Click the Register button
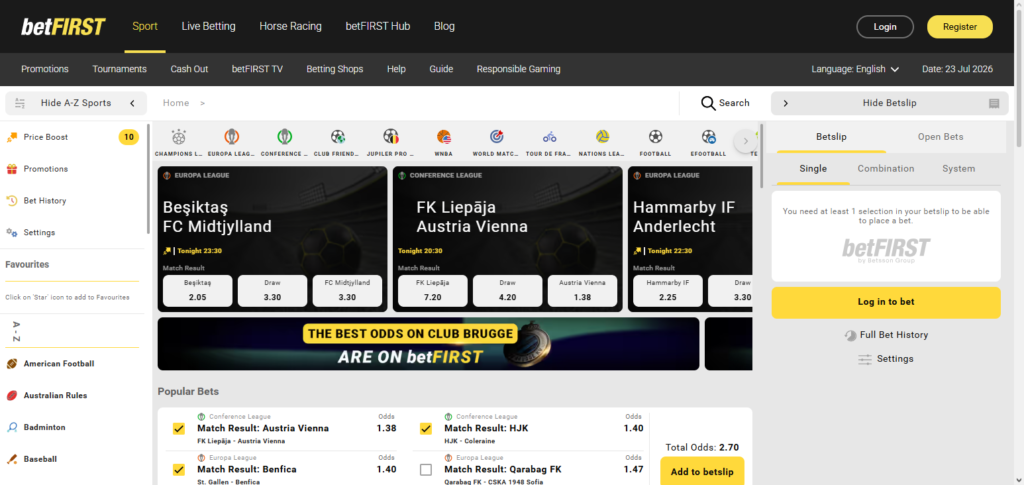Viewport: 1024px width, 485px height. tap(960, 27)
